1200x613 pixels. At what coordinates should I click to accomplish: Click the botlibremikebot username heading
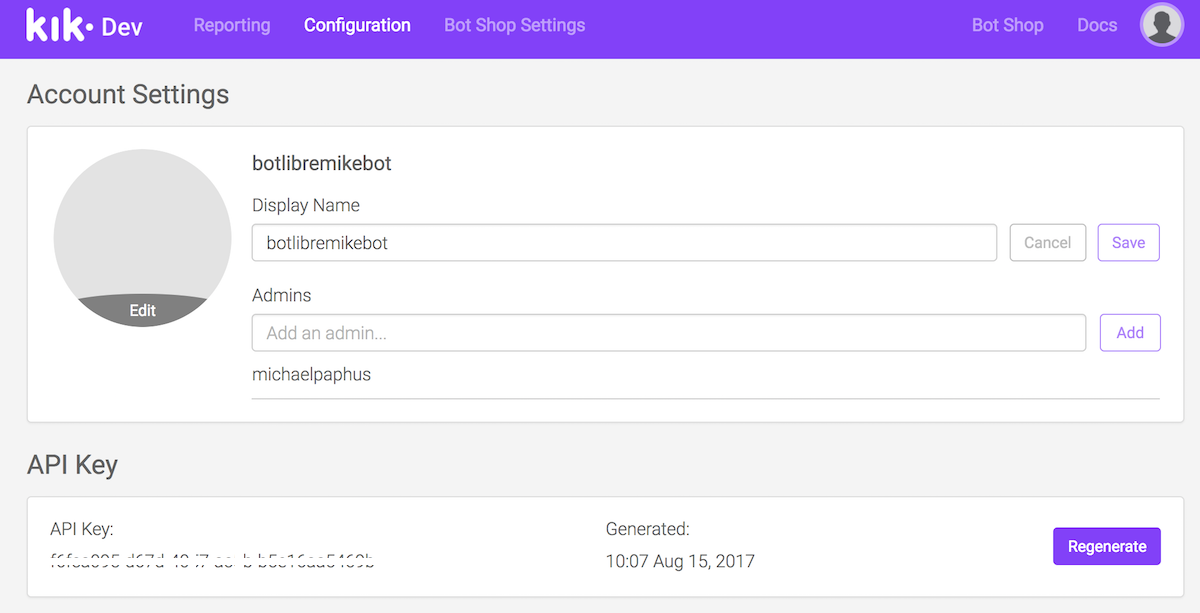(321, 164)
